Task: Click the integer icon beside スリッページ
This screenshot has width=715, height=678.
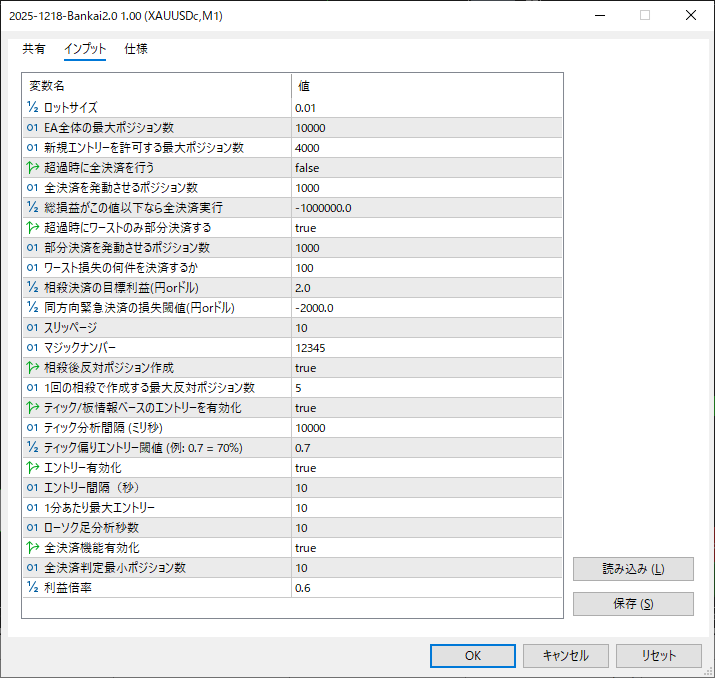Action: (33, 327)
